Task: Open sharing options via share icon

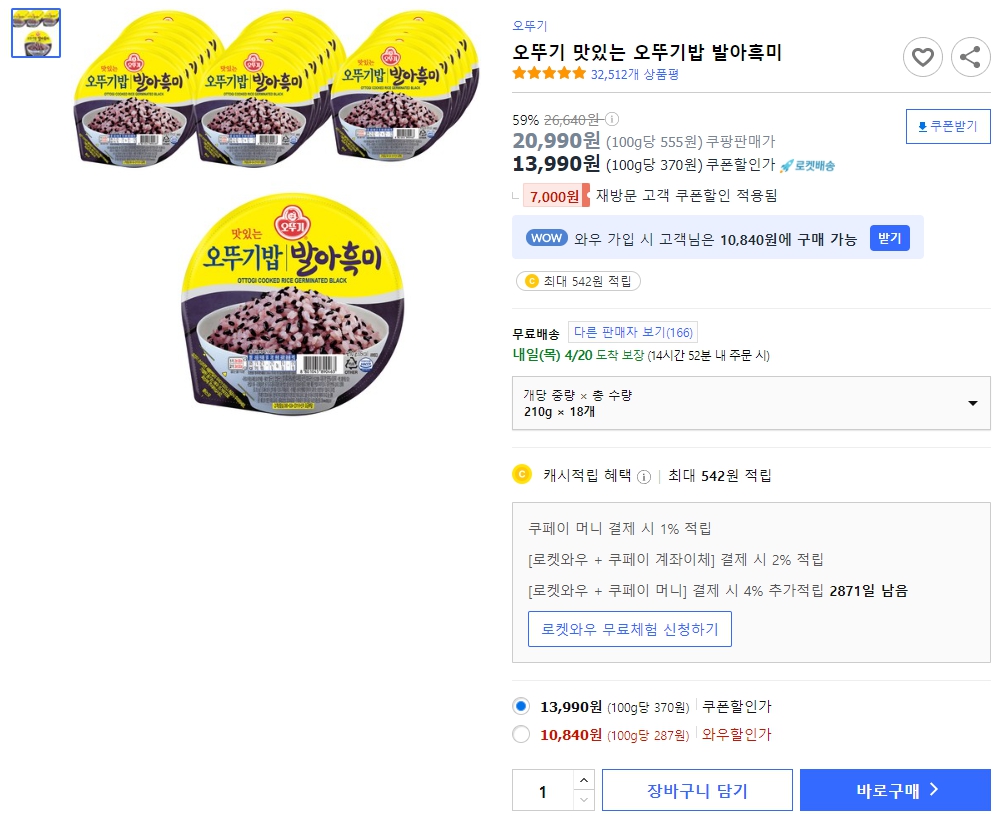Action: click(970, 57)
